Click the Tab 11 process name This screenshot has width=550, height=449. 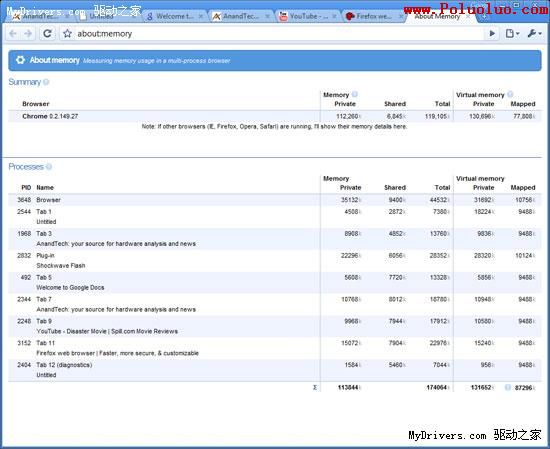point(45,343)
